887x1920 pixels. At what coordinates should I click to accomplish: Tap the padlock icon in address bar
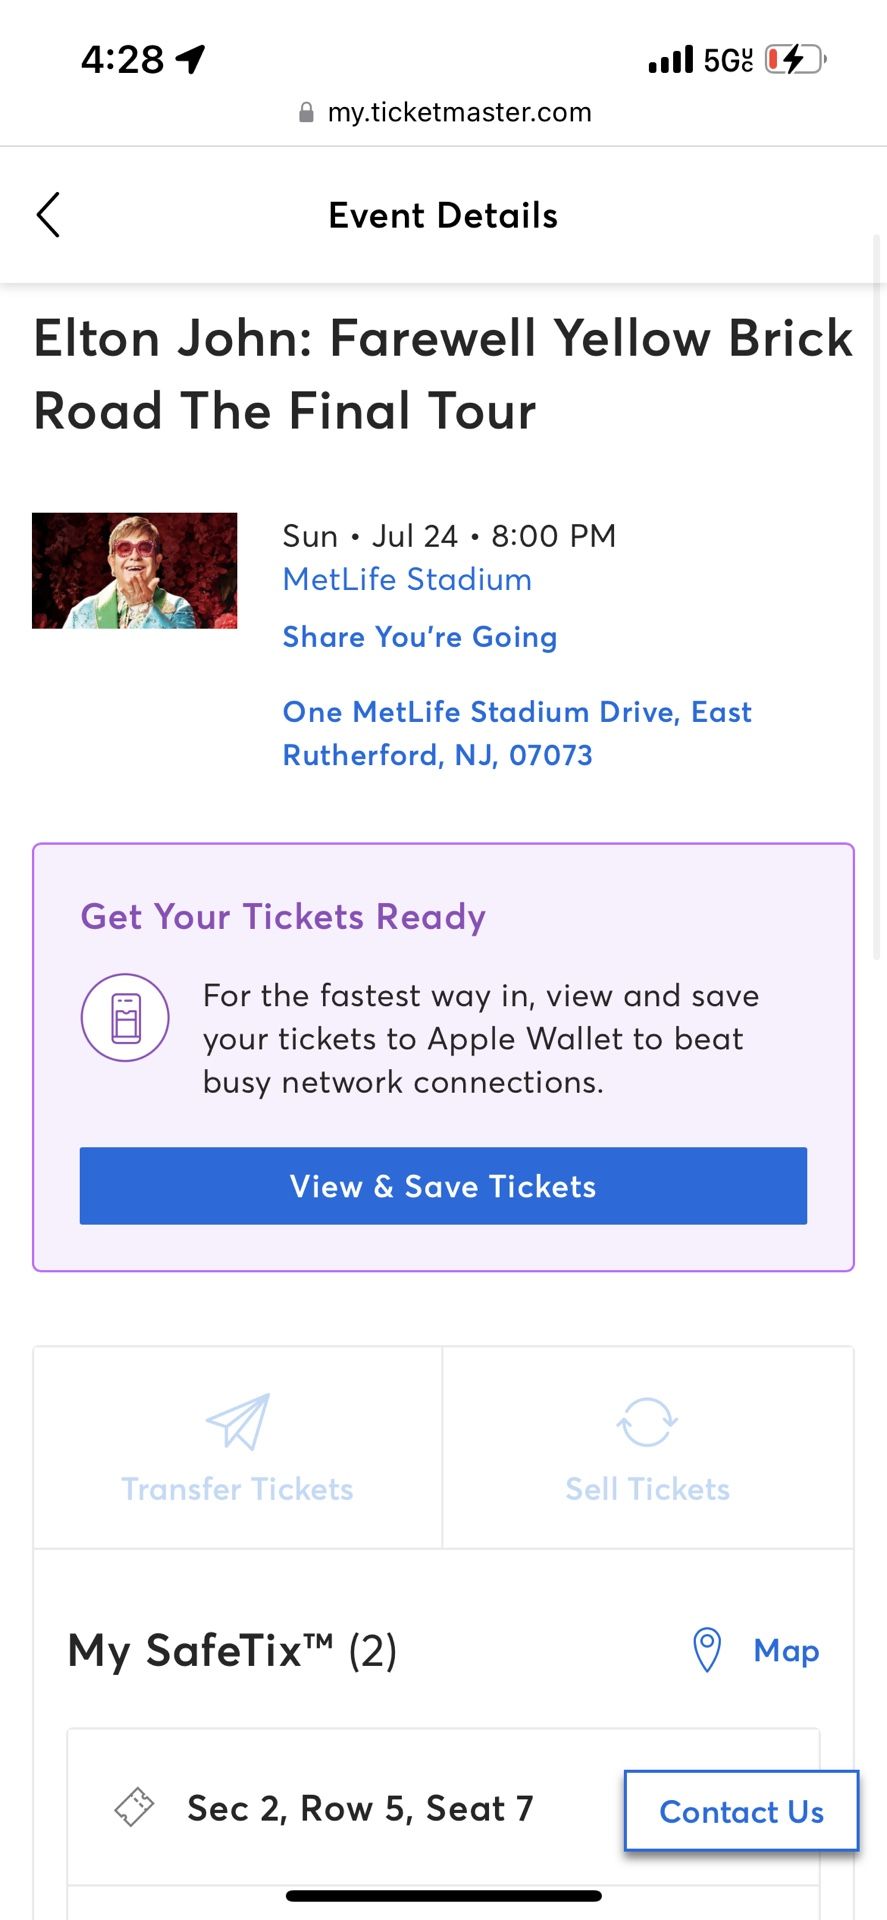coord(307,113)
